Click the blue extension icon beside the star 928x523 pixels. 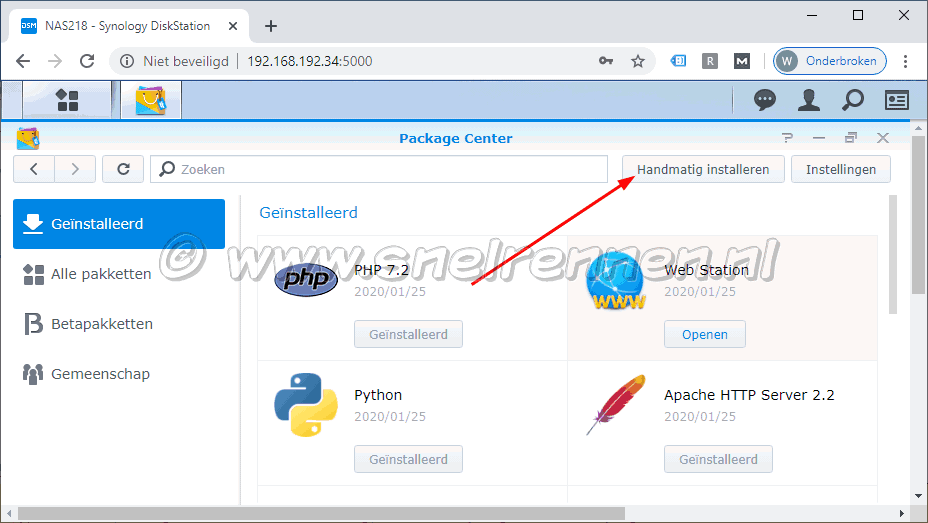[678, 61]
